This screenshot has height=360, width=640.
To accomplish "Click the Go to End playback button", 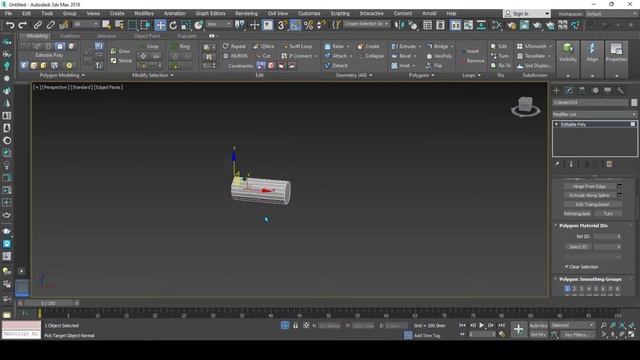I will 502,325.
